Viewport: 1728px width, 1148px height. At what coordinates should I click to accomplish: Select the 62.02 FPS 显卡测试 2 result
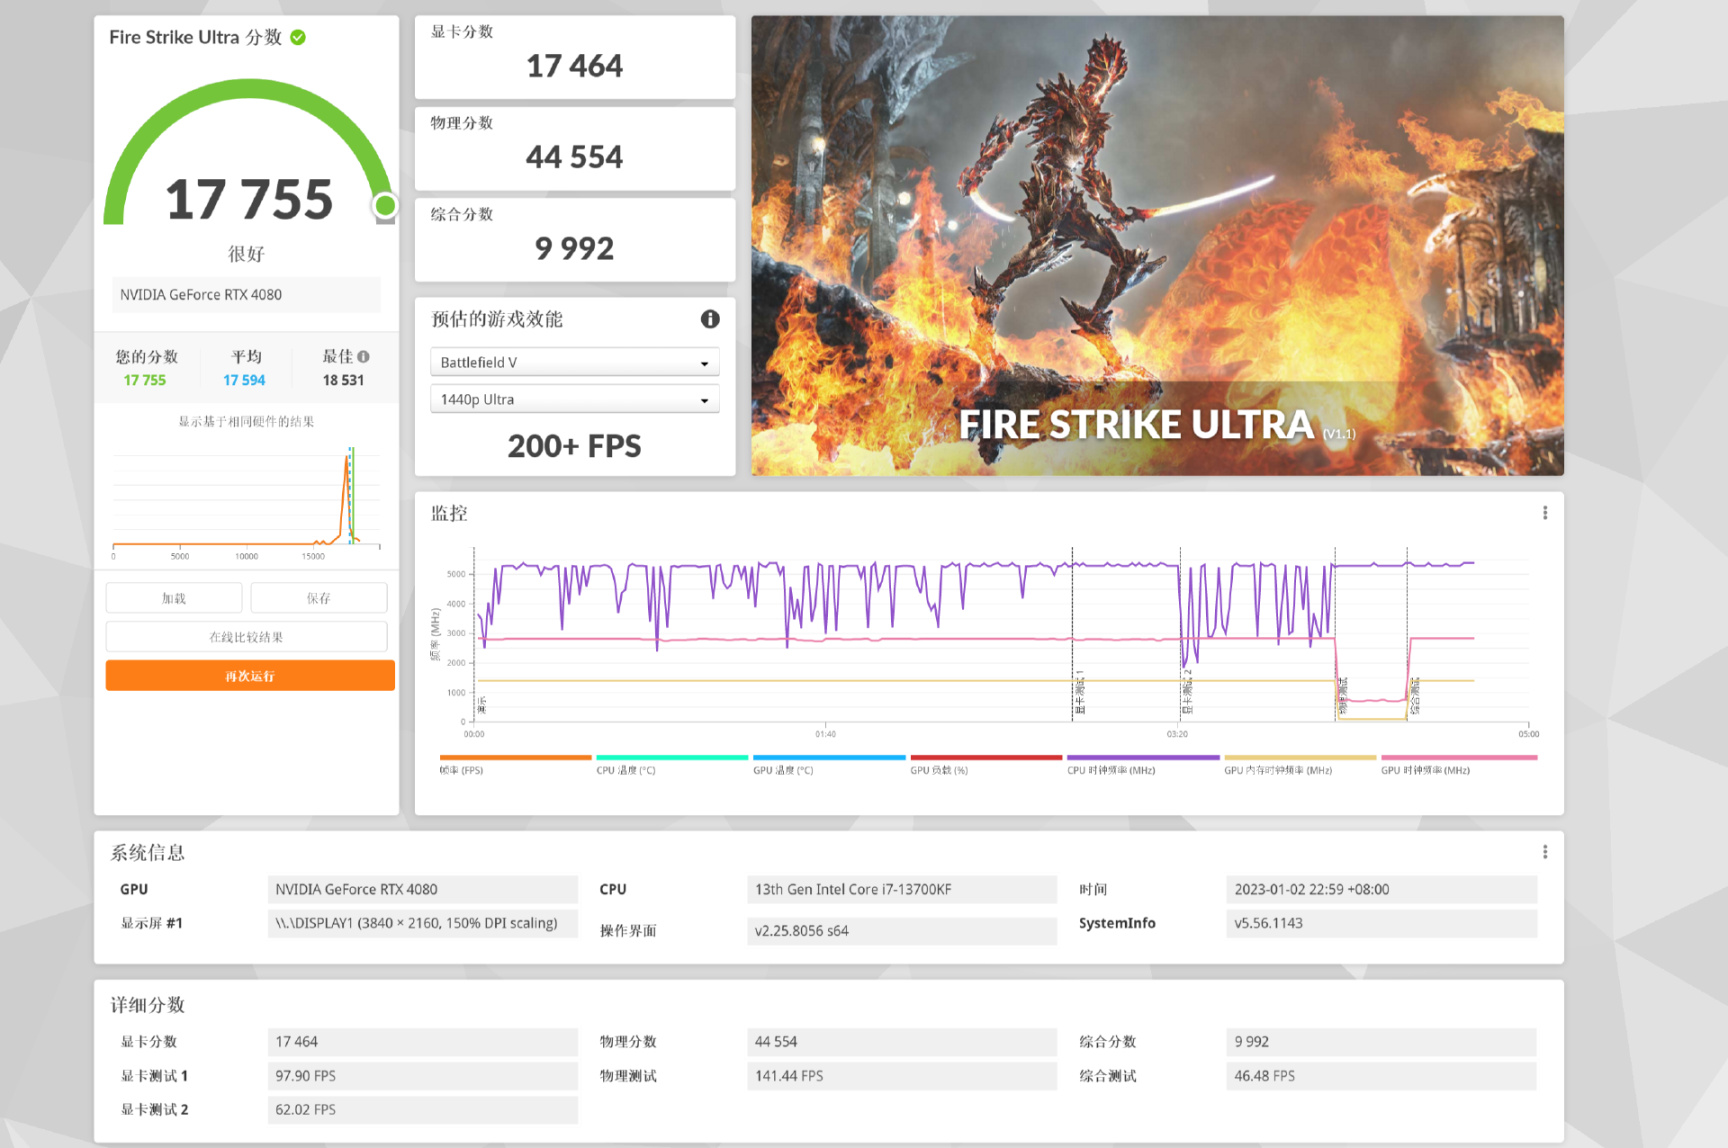tap(422, 1110)
